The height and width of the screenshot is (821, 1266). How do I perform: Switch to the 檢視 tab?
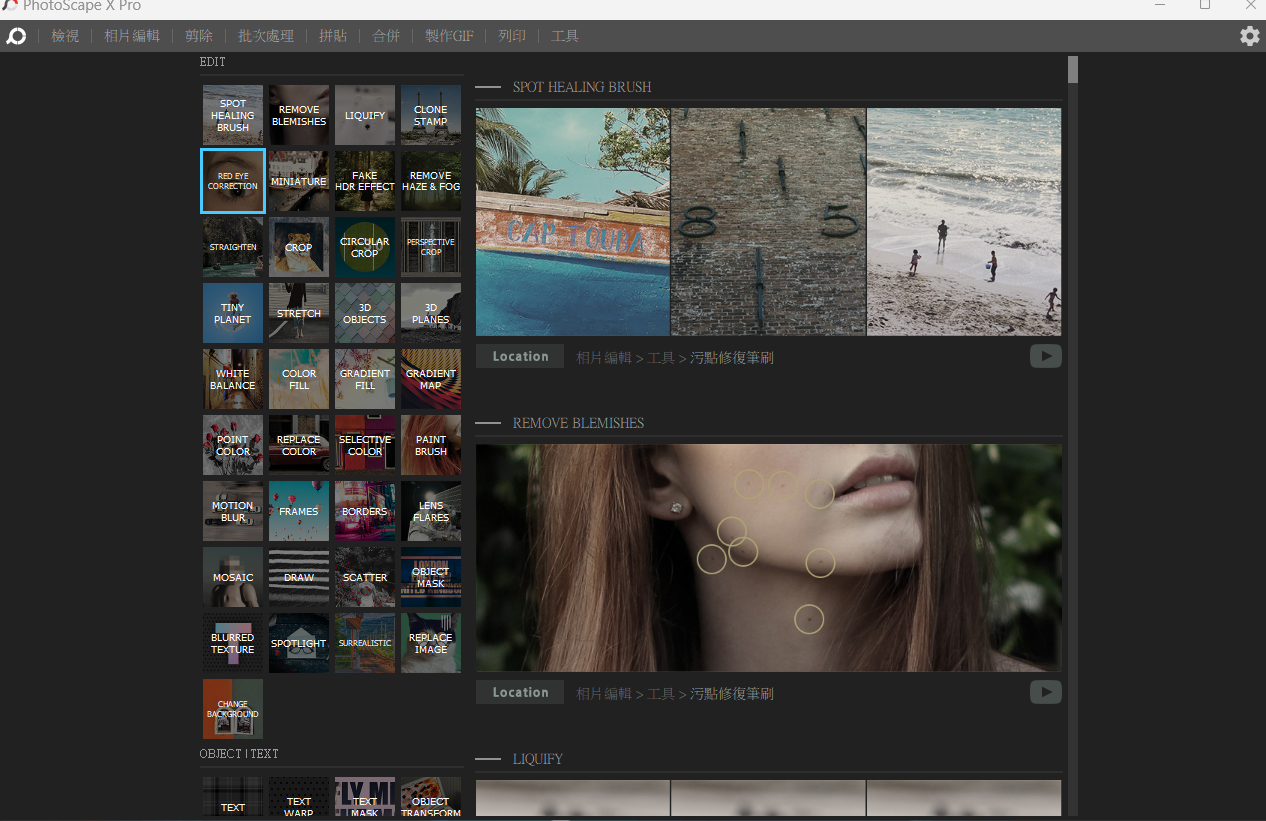[x=65, y=36]
